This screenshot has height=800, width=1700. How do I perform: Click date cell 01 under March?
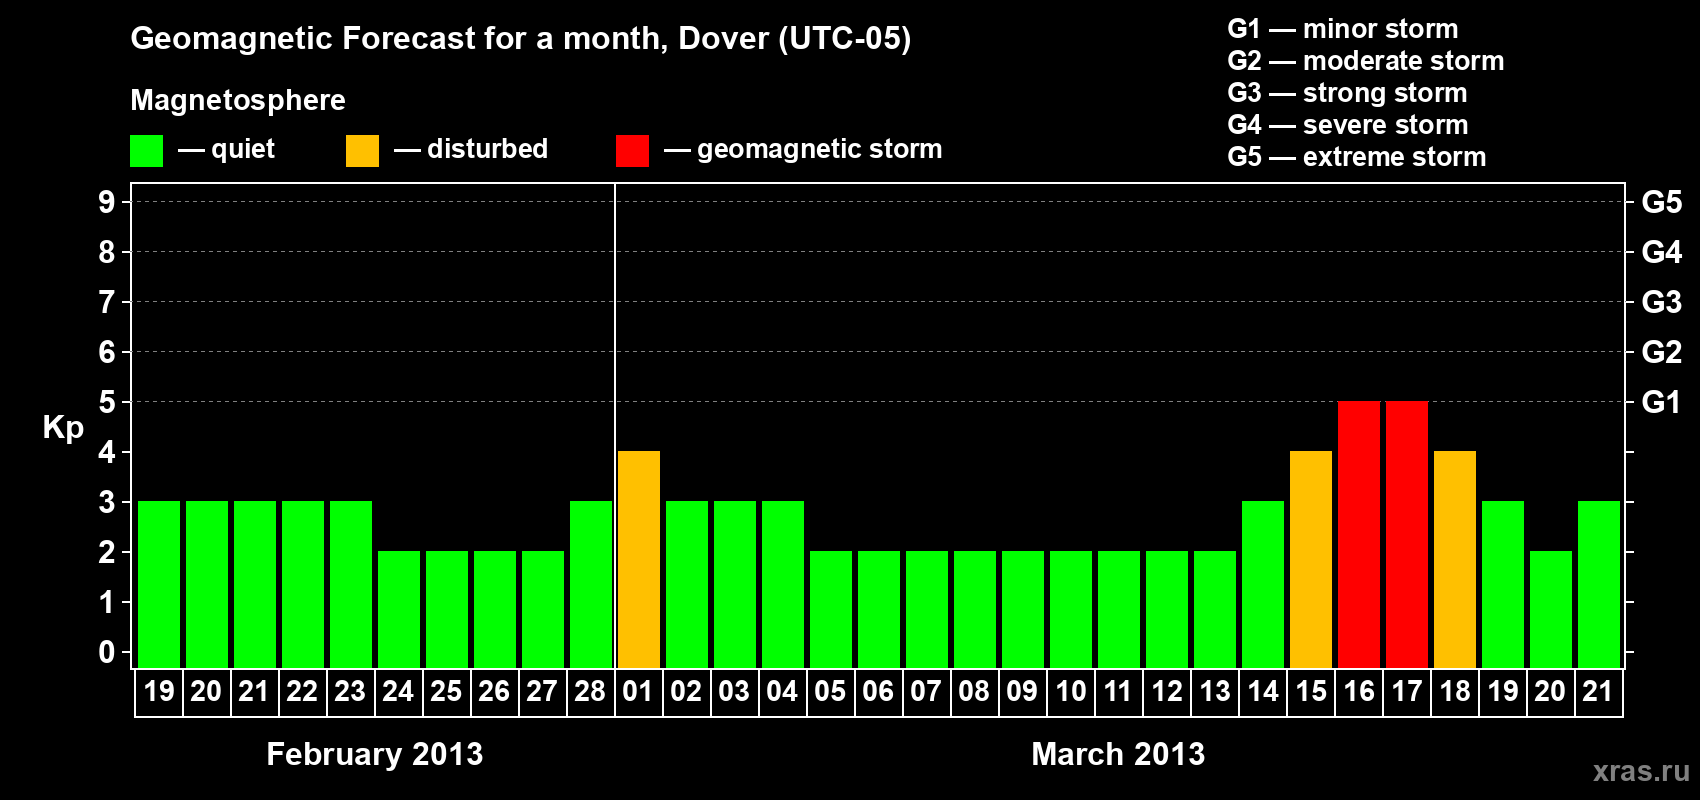638,692
